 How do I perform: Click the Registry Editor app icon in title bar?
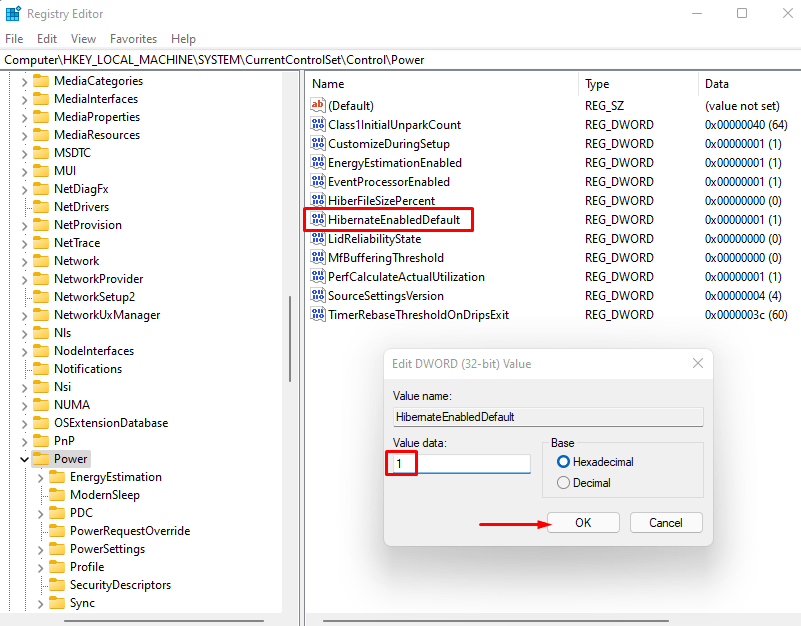[13, 13]
